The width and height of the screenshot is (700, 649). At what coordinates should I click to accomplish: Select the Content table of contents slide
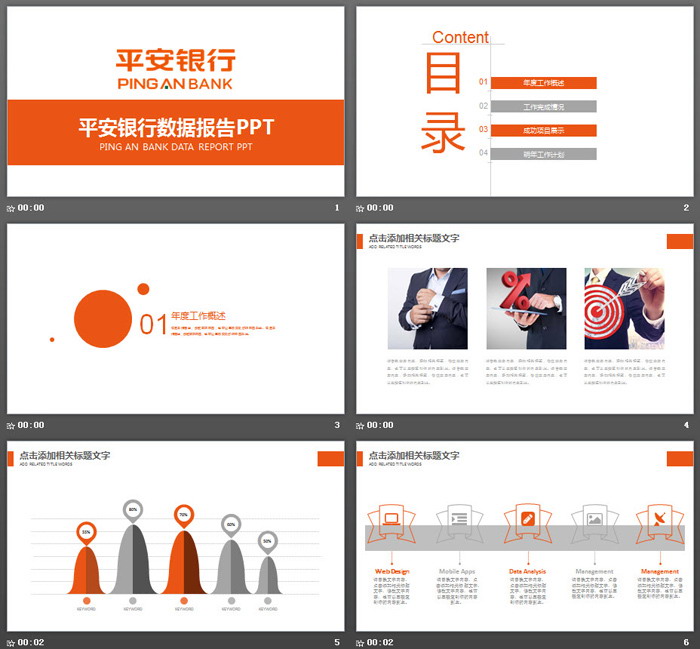[524, 102]
